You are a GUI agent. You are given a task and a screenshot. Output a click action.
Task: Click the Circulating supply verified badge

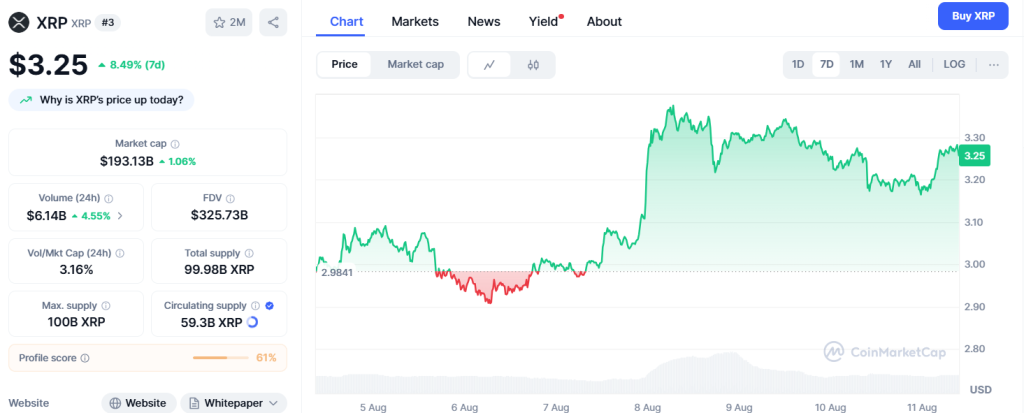click(269, 305)
